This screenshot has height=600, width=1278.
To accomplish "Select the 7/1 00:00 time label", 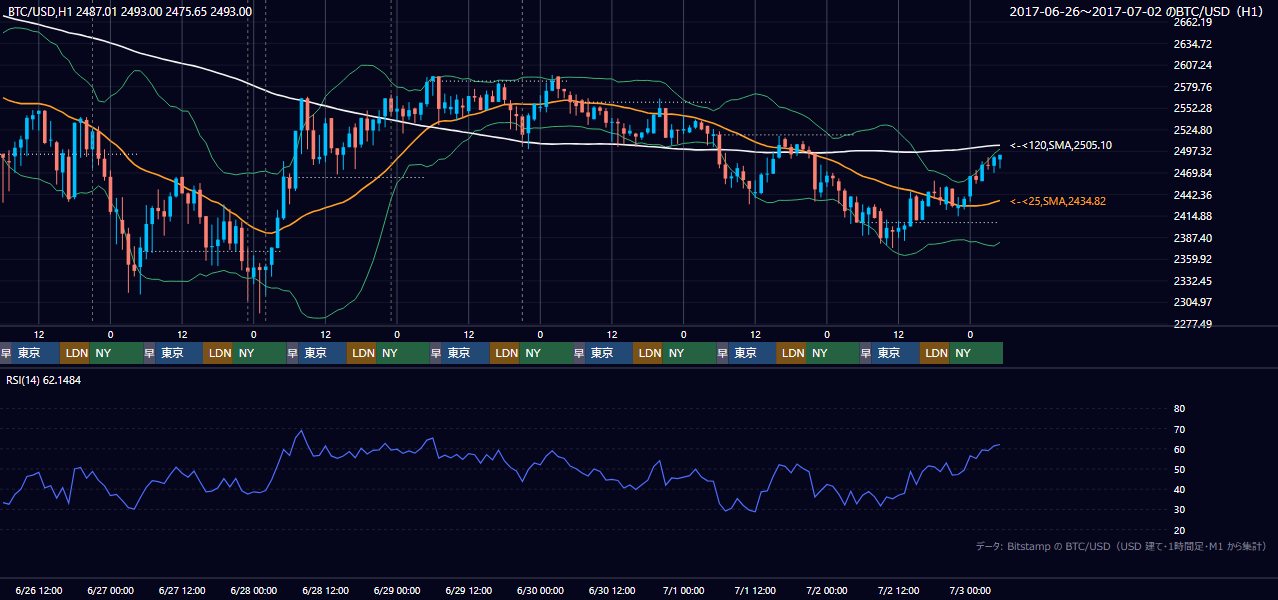I will (684, 591).
